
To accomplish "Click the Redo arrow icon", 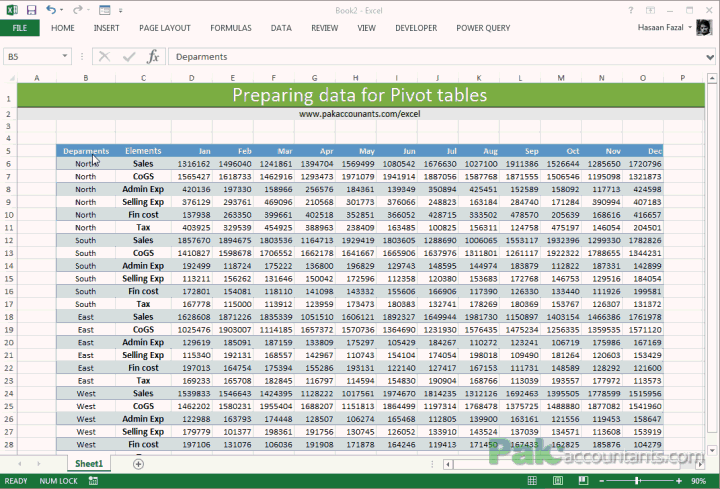I will (x=77, y=10).
